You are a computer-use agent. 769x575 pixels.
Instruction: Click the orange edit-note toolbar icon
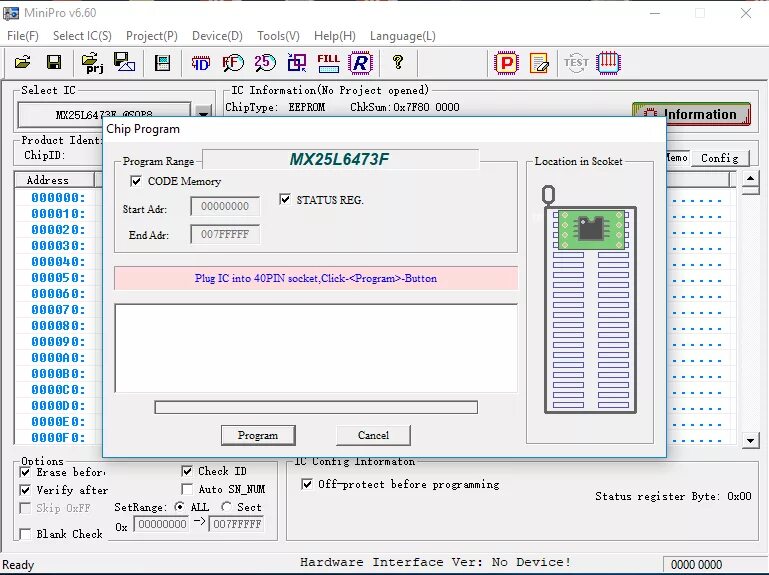point(539,63)
